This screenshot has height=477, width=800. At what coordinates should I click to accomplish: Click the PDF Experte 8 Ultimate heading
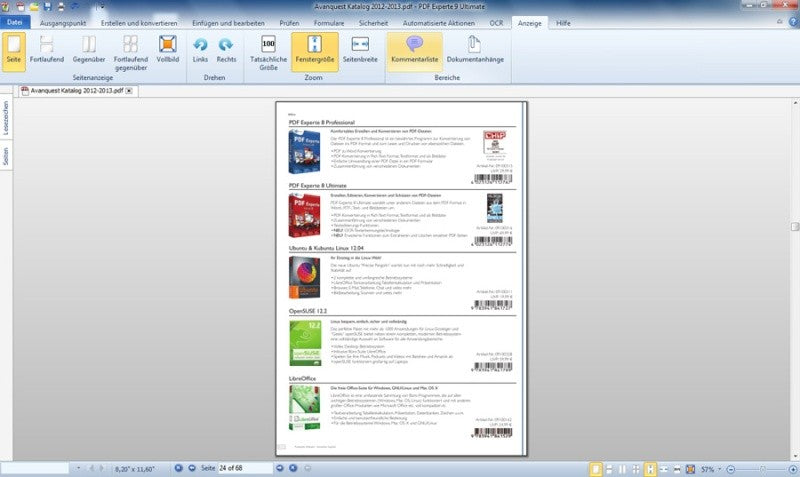coord(317,186)
